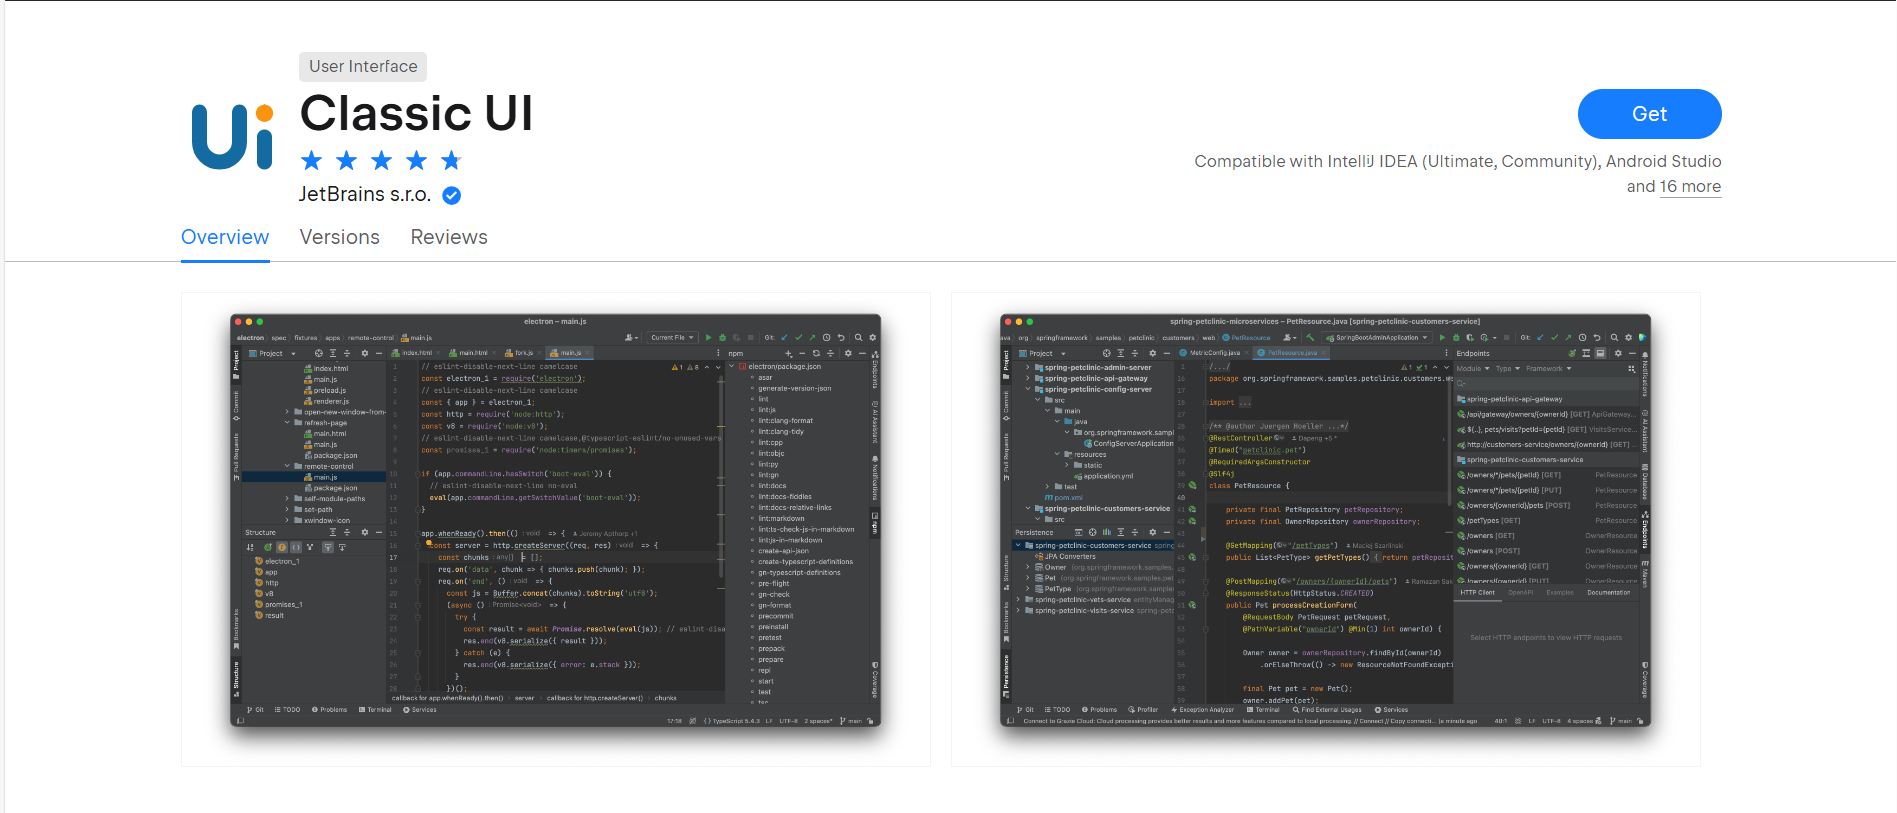Follow the "16 more" compatible products link

coord(1690,187)
